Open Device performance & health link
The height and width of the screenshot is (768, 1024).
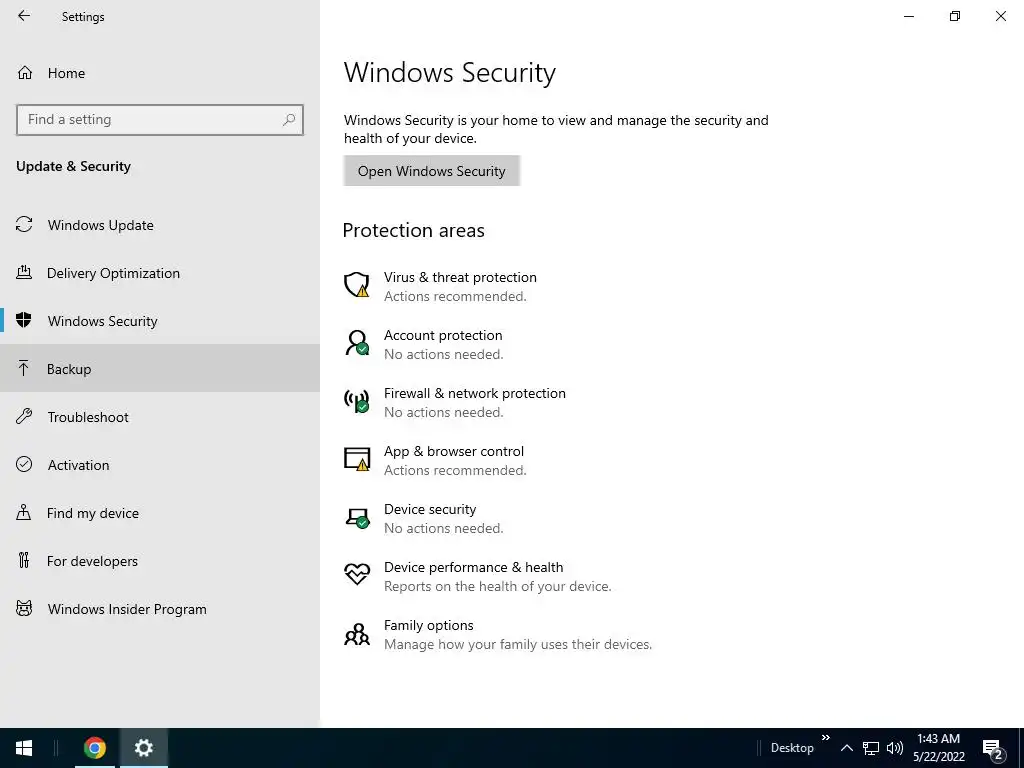click(473, 567)
